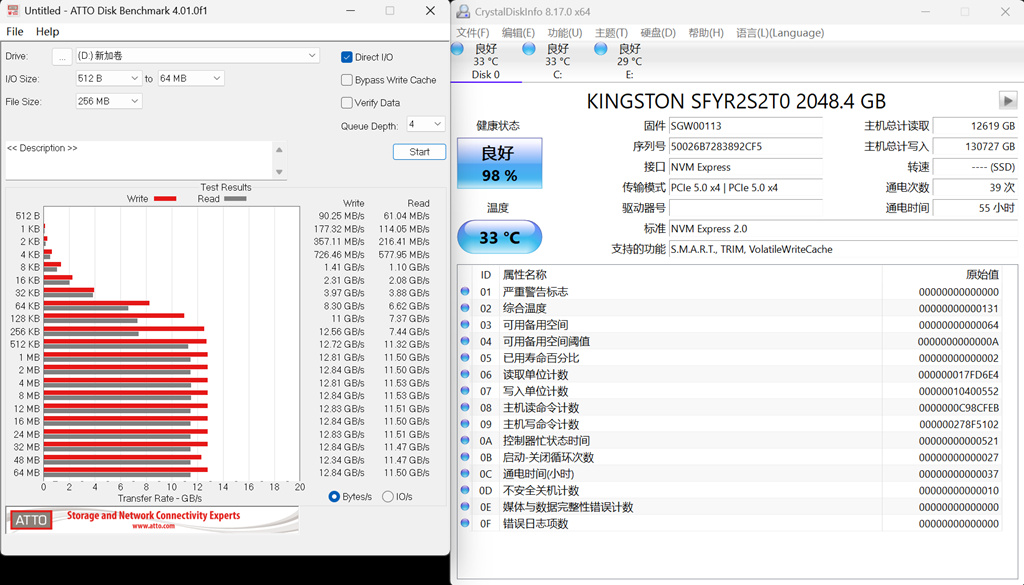
Task: Click status orb for attribute 0B 启动-关闭循环次数
Action: (465, 457)
